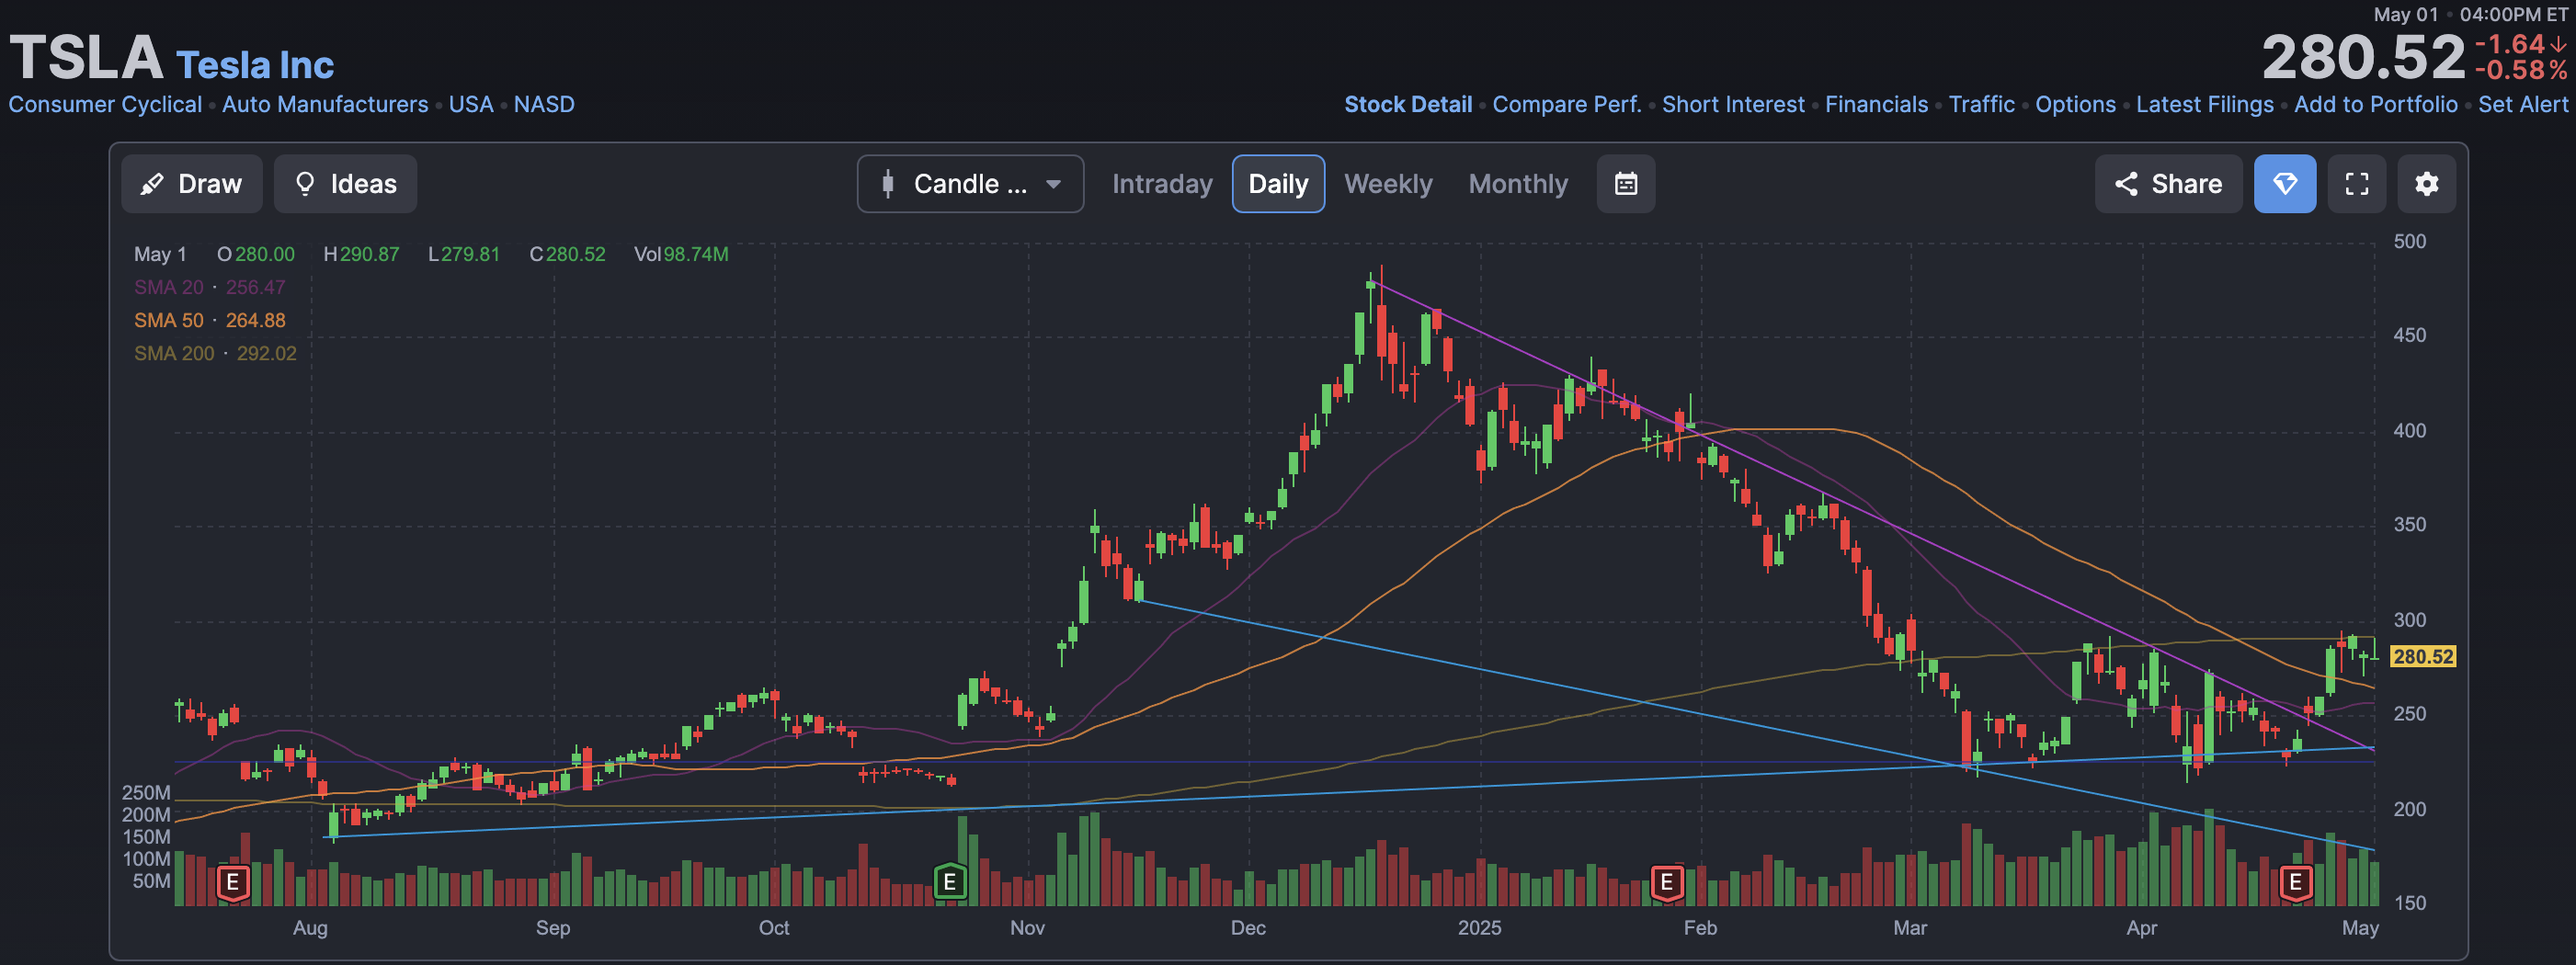This screenshot has width=2576, height=965.
Task: Click the blue diamond premium icon
Action: click(x=2285, y=184)
